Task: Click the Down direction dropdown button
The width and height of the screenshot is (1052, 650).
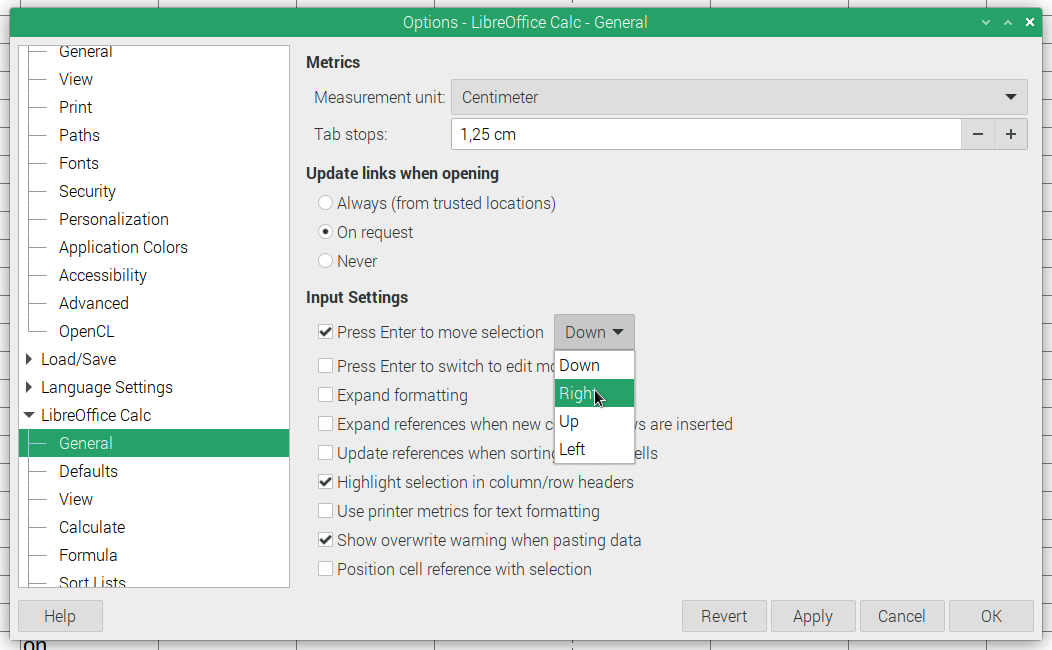Action: pyautogui.click(x=594, y=332)
